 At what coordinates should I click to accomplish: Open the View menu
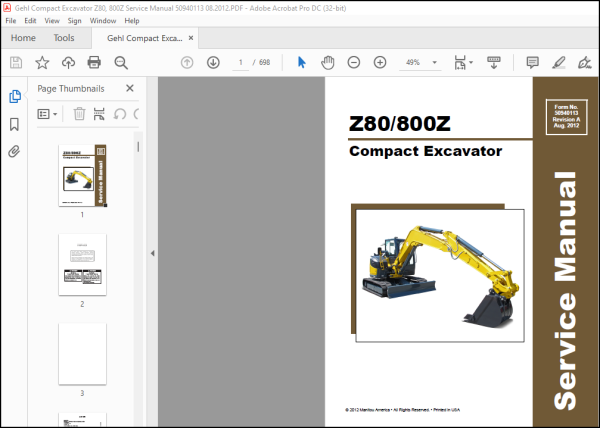[52, 21]
